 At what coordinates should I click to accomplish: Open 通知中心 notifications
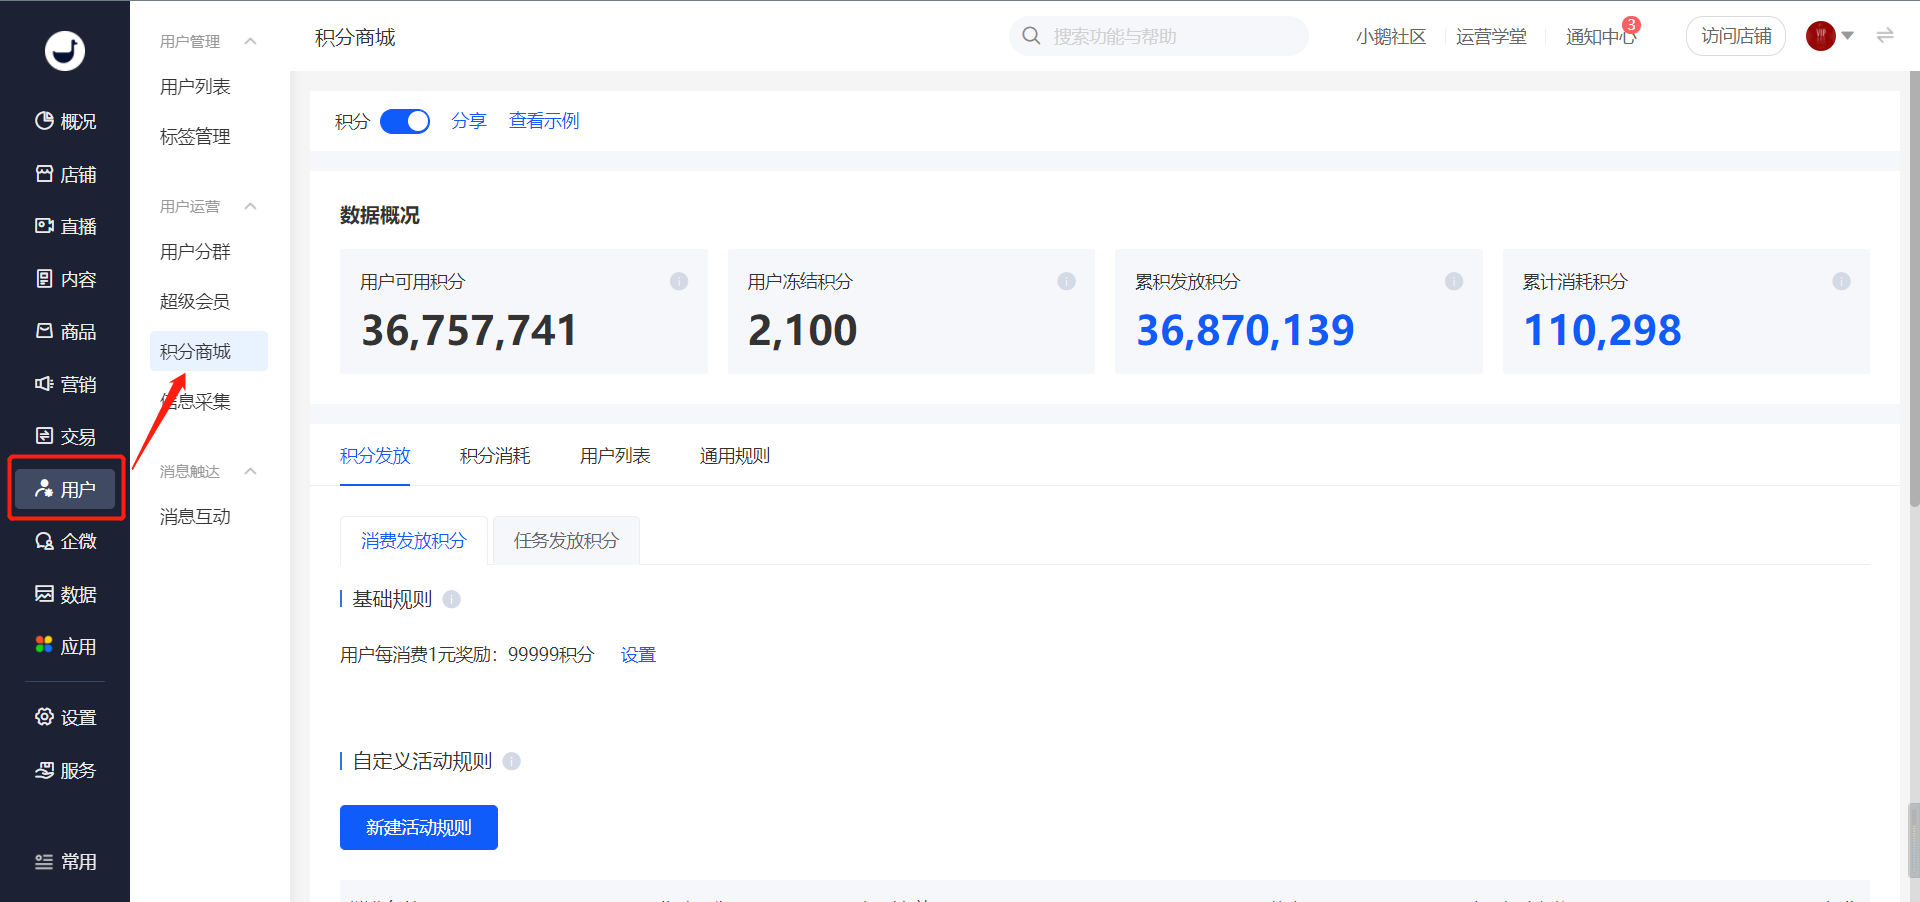[x=1601, y=36]
